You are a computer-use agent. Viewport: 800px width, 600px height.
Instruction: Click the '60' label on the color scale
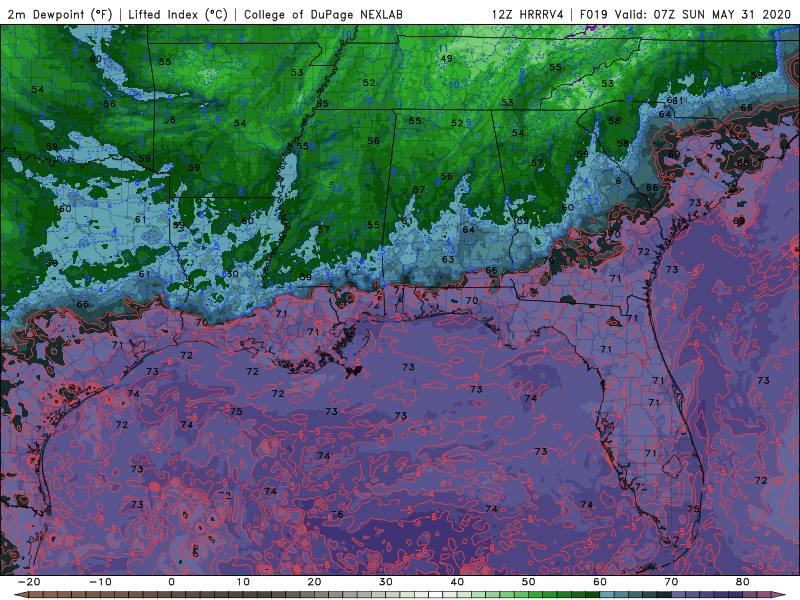(x=600, y=582)
